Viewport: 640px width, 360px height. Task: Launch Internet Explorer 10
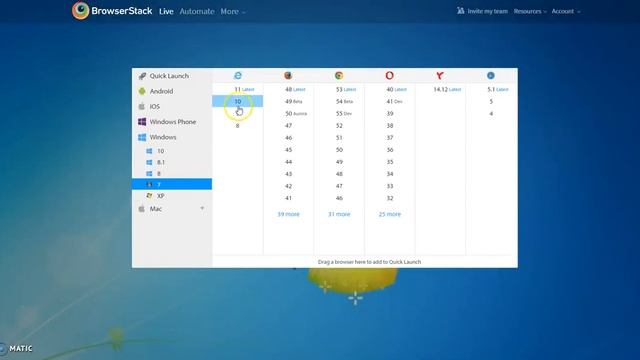(x=238, y=101)
